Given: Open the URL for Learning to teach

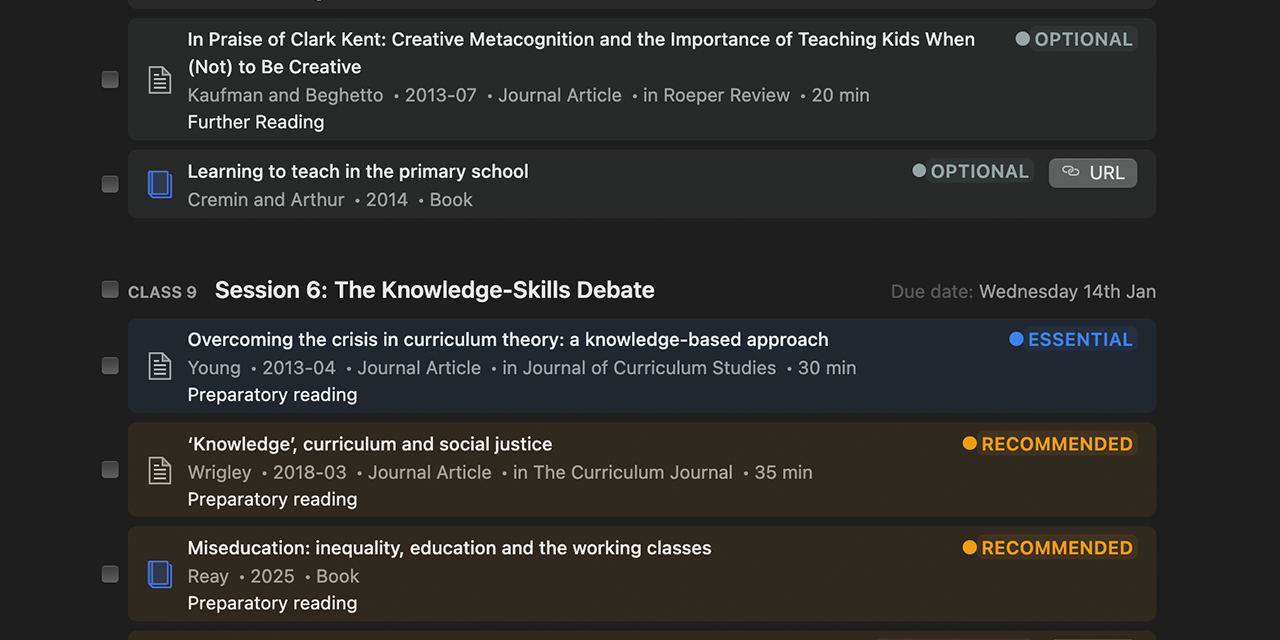Looking at the screenshot, I should click(1093, 173).
